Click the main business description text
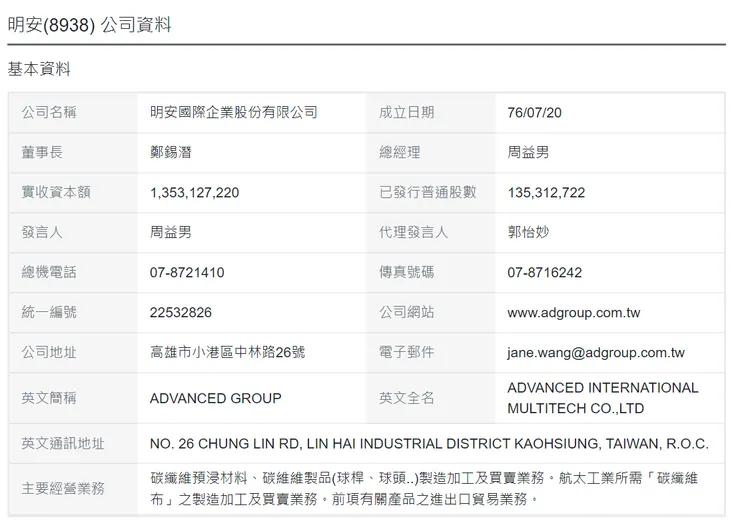This screenshot has height=530, width=740. pos(424,488)
